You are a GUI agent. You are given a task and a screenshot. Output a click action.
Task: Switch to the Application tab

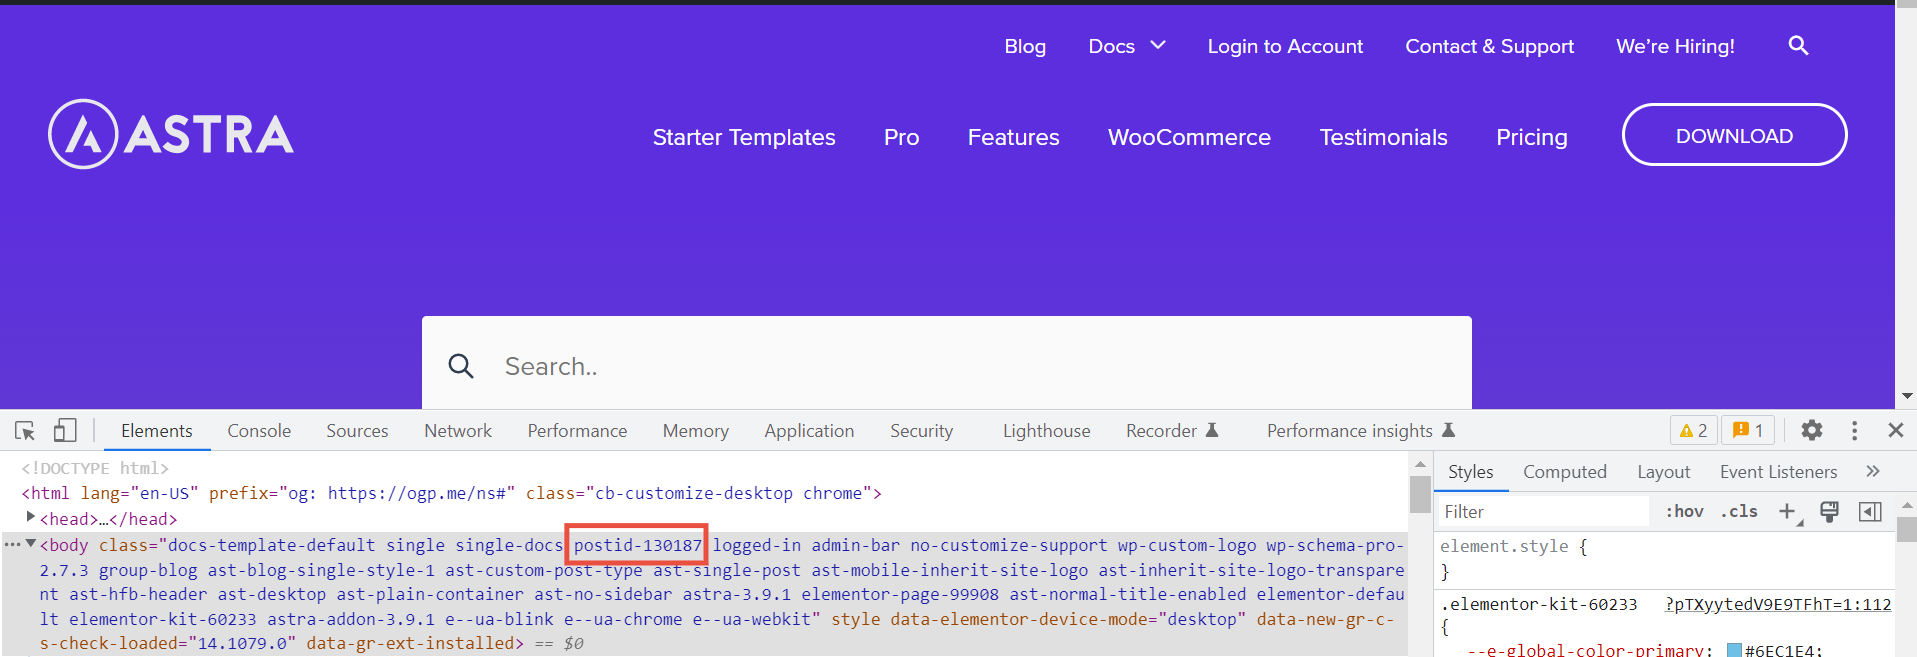click(x=809, y=431)
